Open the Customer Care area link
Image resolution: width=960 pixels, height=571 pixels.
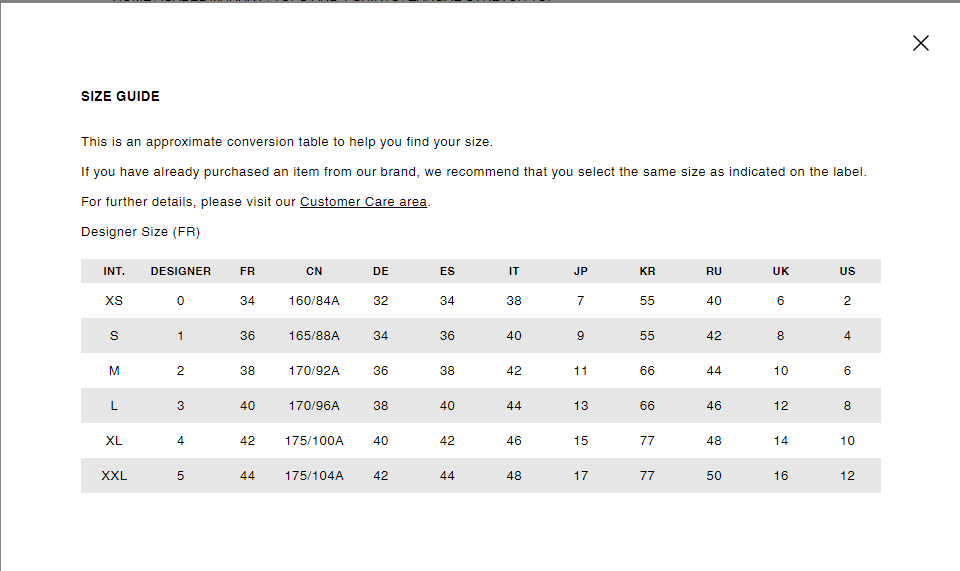[x=363, y=202]
